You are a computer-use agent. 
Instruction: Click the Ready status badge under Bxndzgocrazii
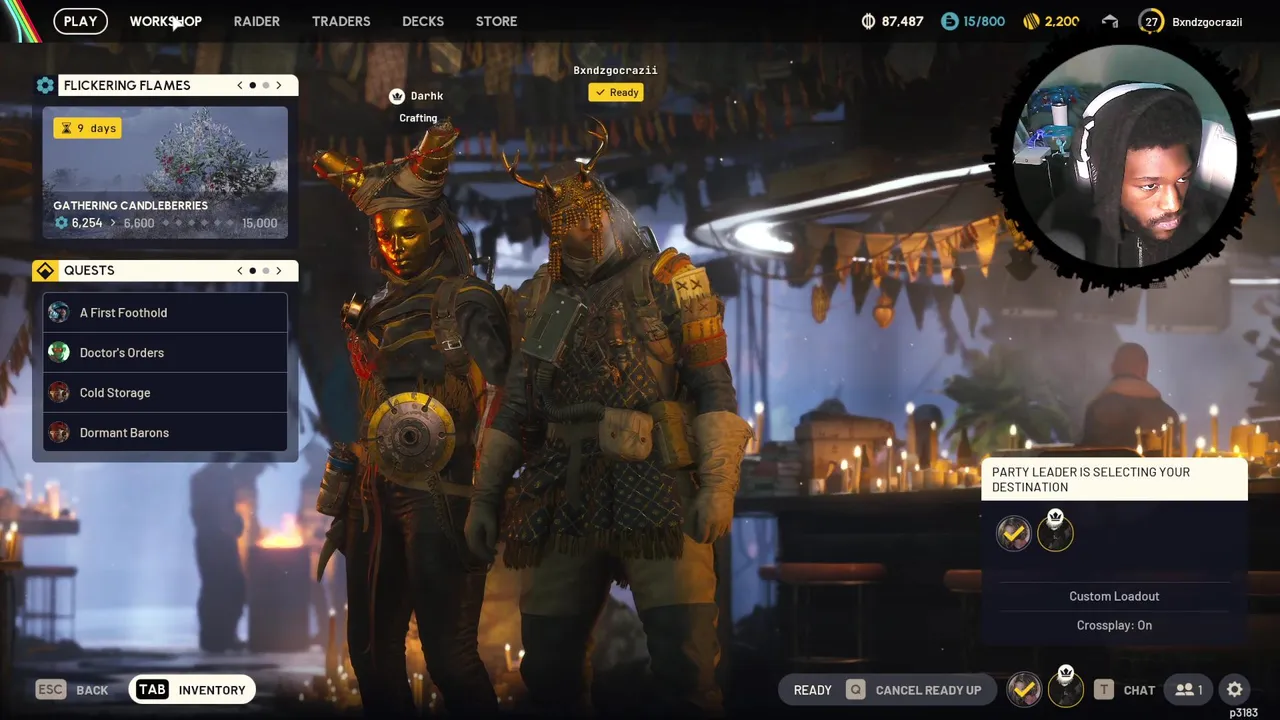coord(615,92)
